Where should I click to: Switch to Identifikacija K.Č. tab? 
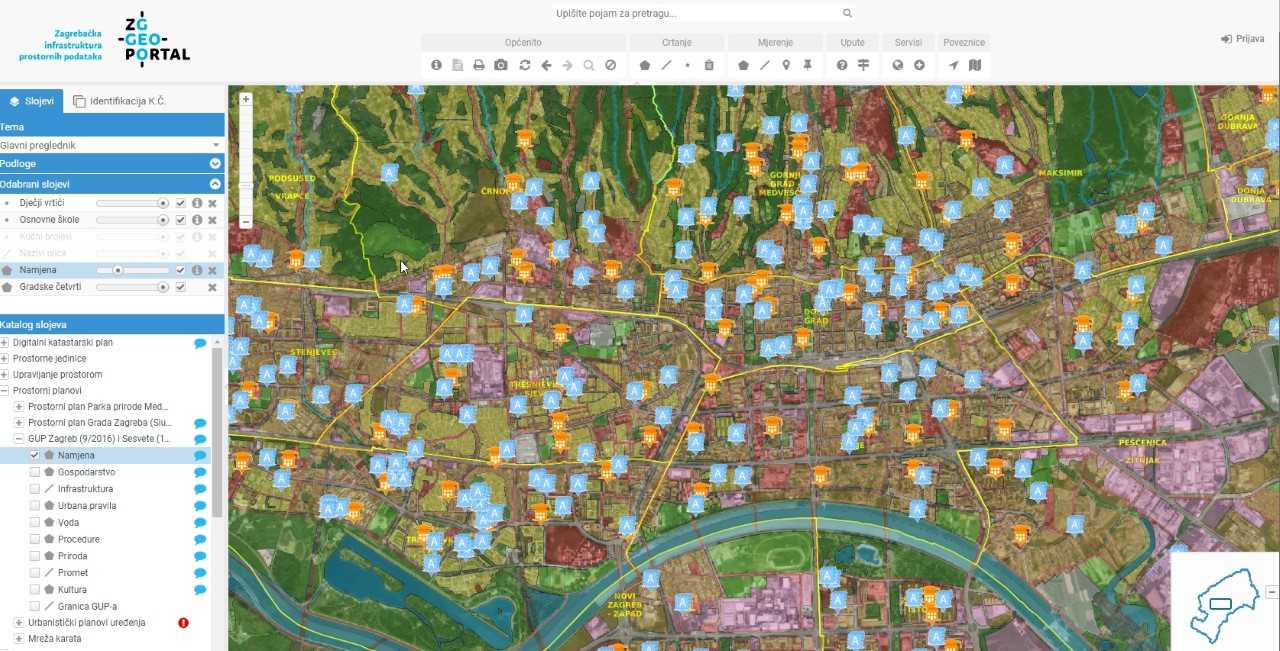tap(118, 101)
